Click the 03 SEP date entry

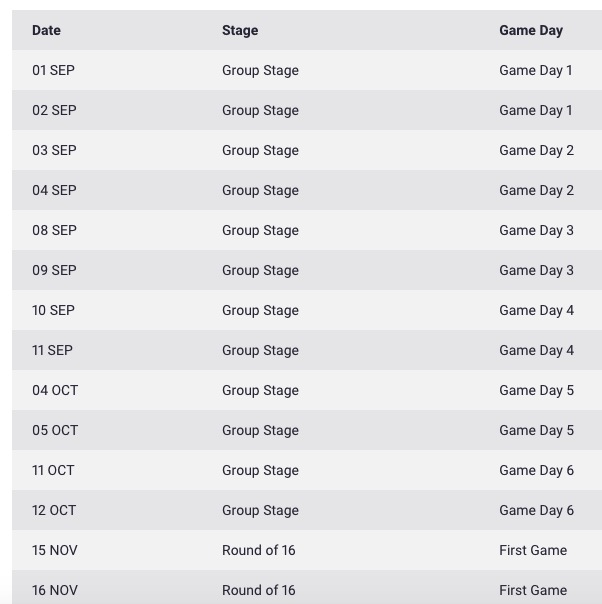point(54,150)
